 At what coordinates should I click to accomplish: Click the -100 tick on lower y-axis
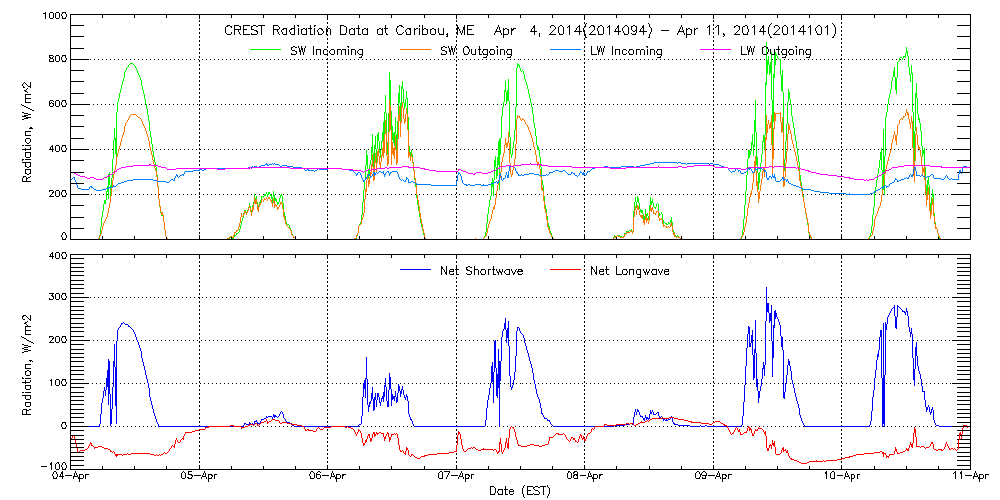click(x=55, y=466)
